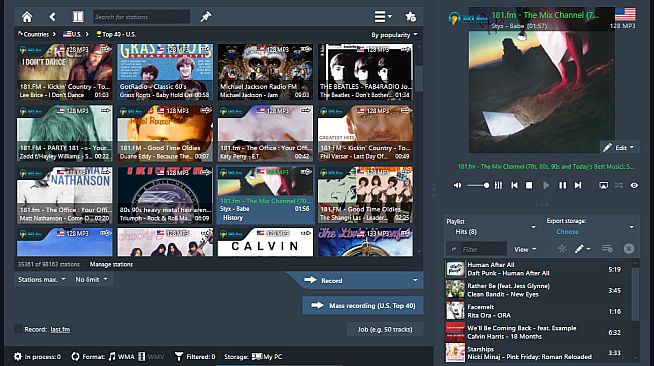Select track Rather Be by Clean Bandit
This screenshot has height=366, width=654.
[x=538, y=290]
